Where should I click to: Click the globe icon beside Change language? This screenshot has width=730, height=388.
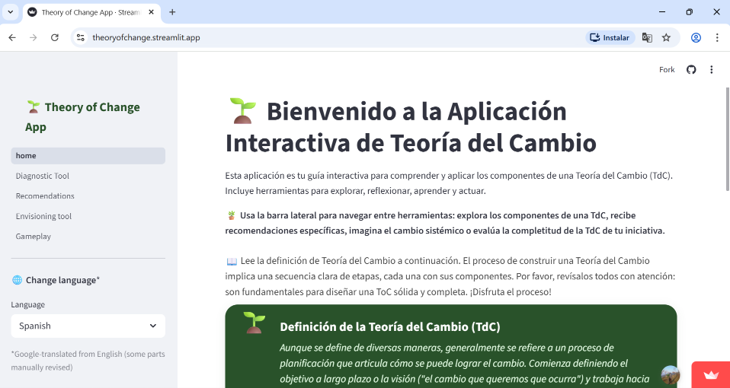click(x=17, y=280)
